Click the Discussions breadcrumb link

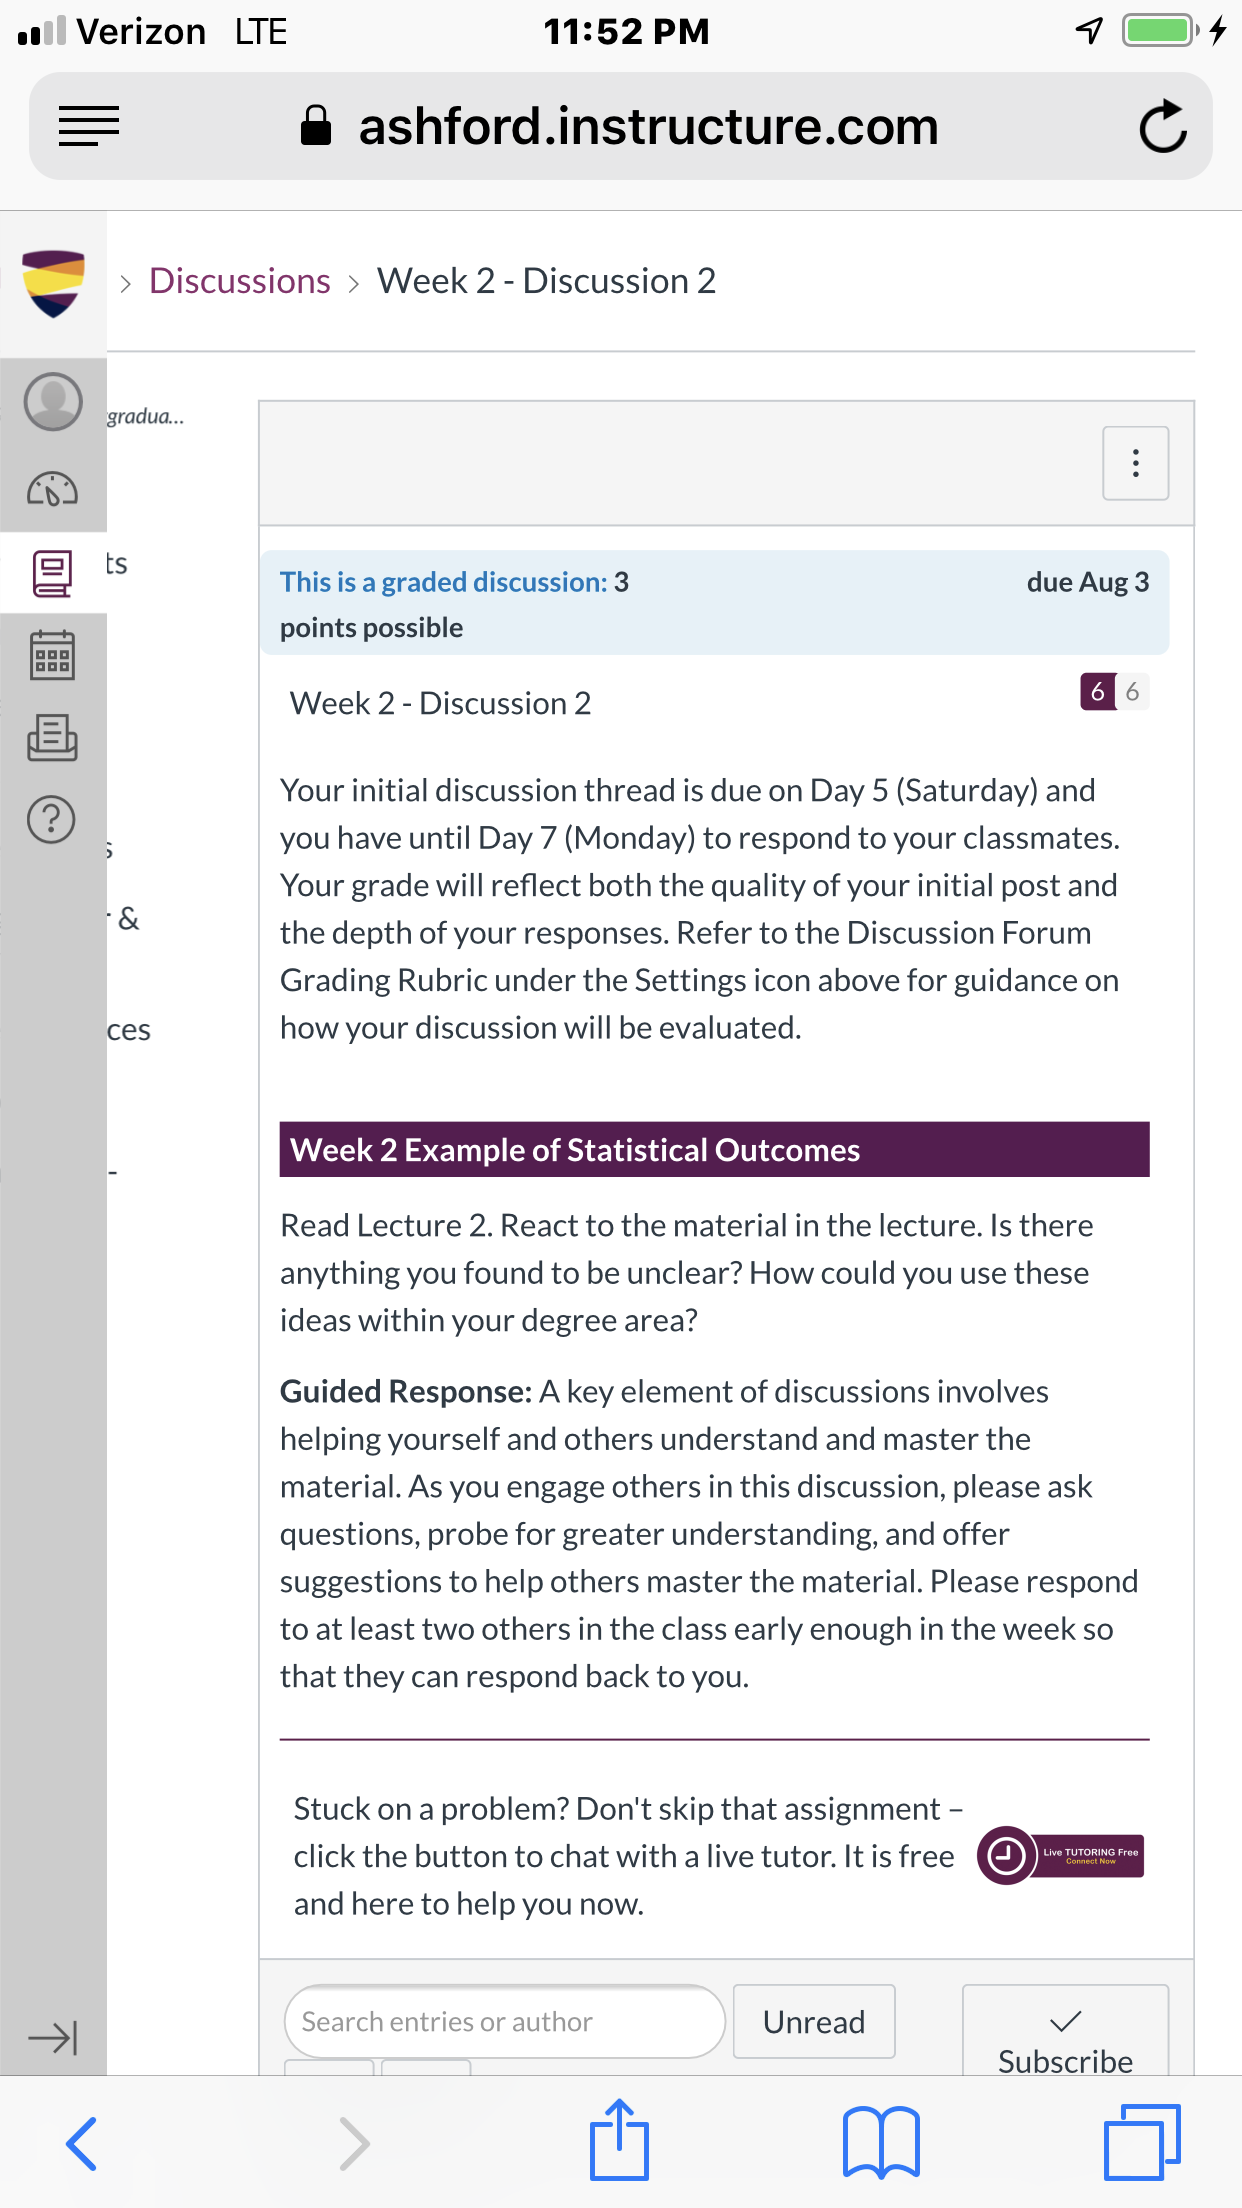coord(240,281)
